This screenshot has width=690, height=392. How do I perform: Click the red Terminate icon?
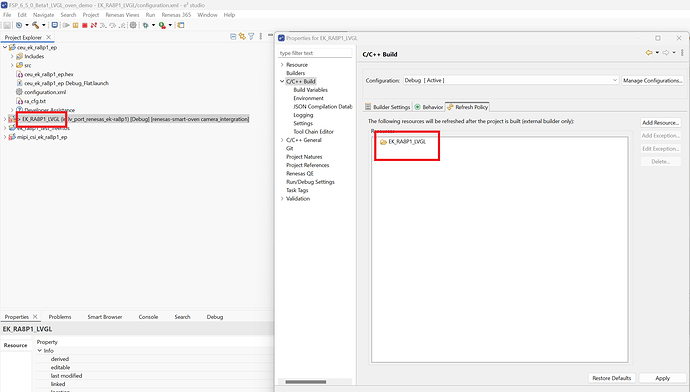click(84, 25)
